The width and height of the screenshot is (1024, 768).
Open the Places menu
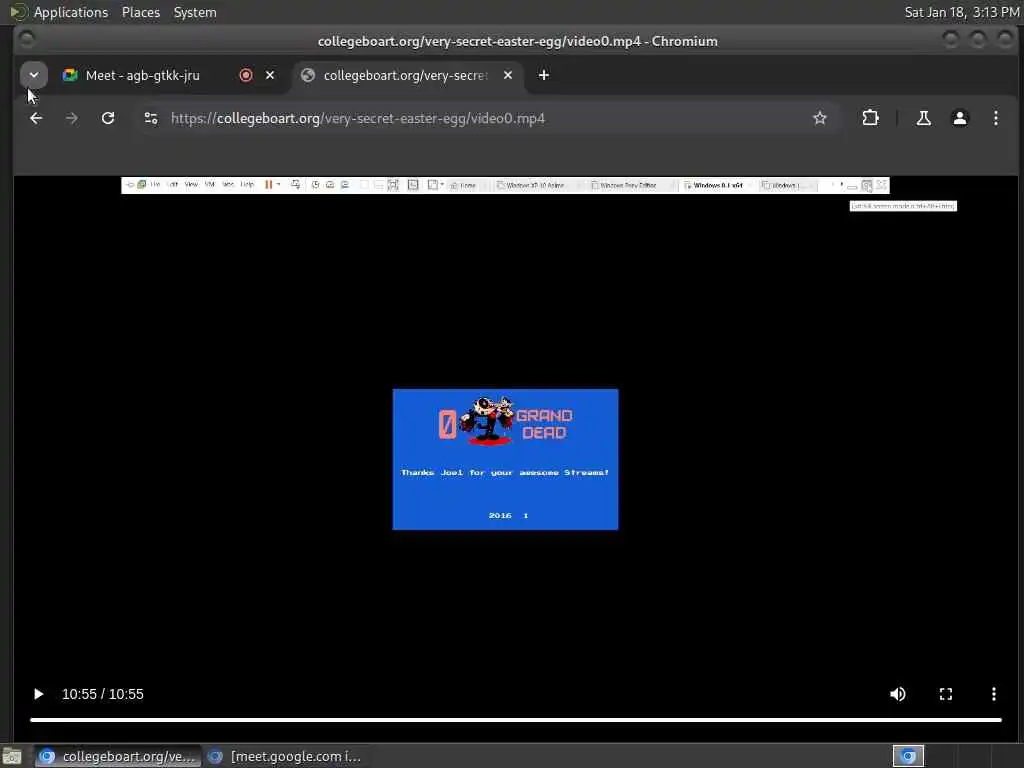tap(140, 12)
